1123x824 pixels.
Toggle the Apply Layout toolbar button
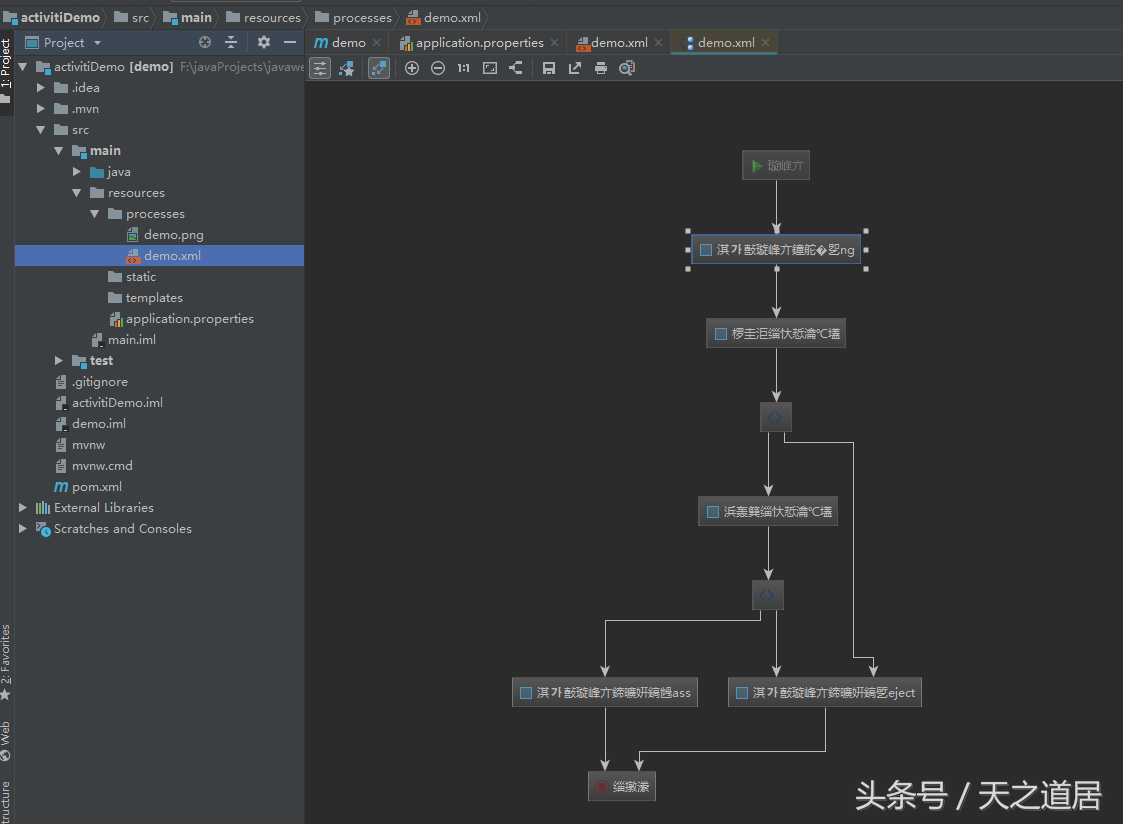click(x=349, y=68)
